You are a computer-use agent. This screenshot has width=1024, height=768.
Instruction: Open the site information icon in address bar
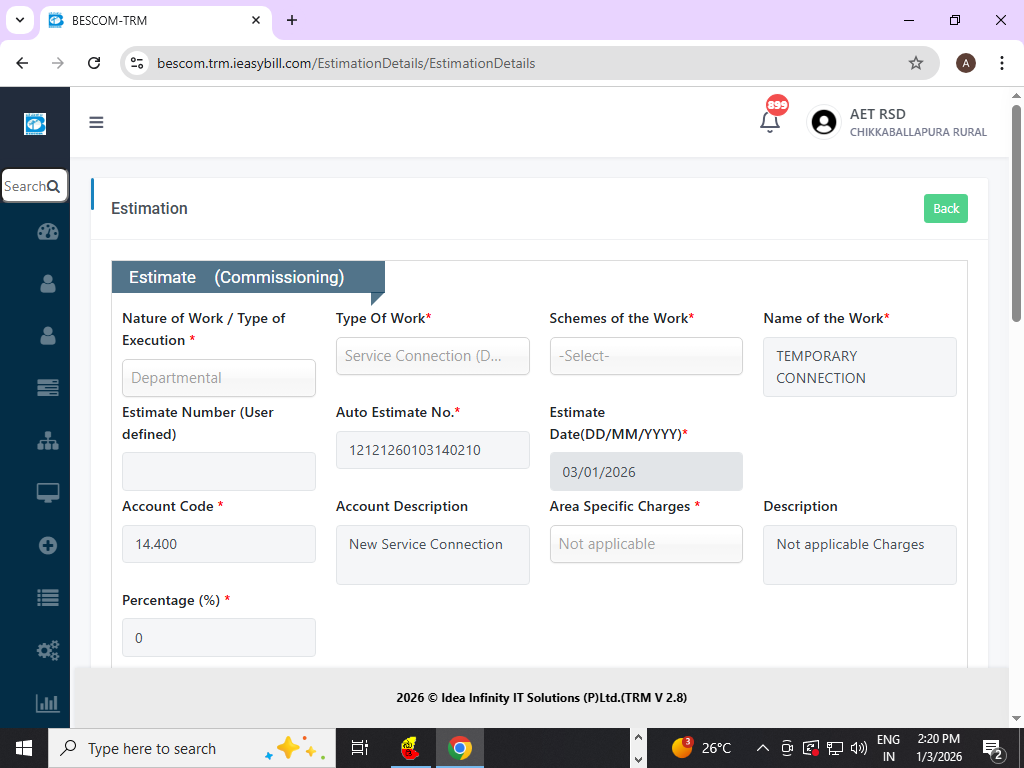(137, 63)
